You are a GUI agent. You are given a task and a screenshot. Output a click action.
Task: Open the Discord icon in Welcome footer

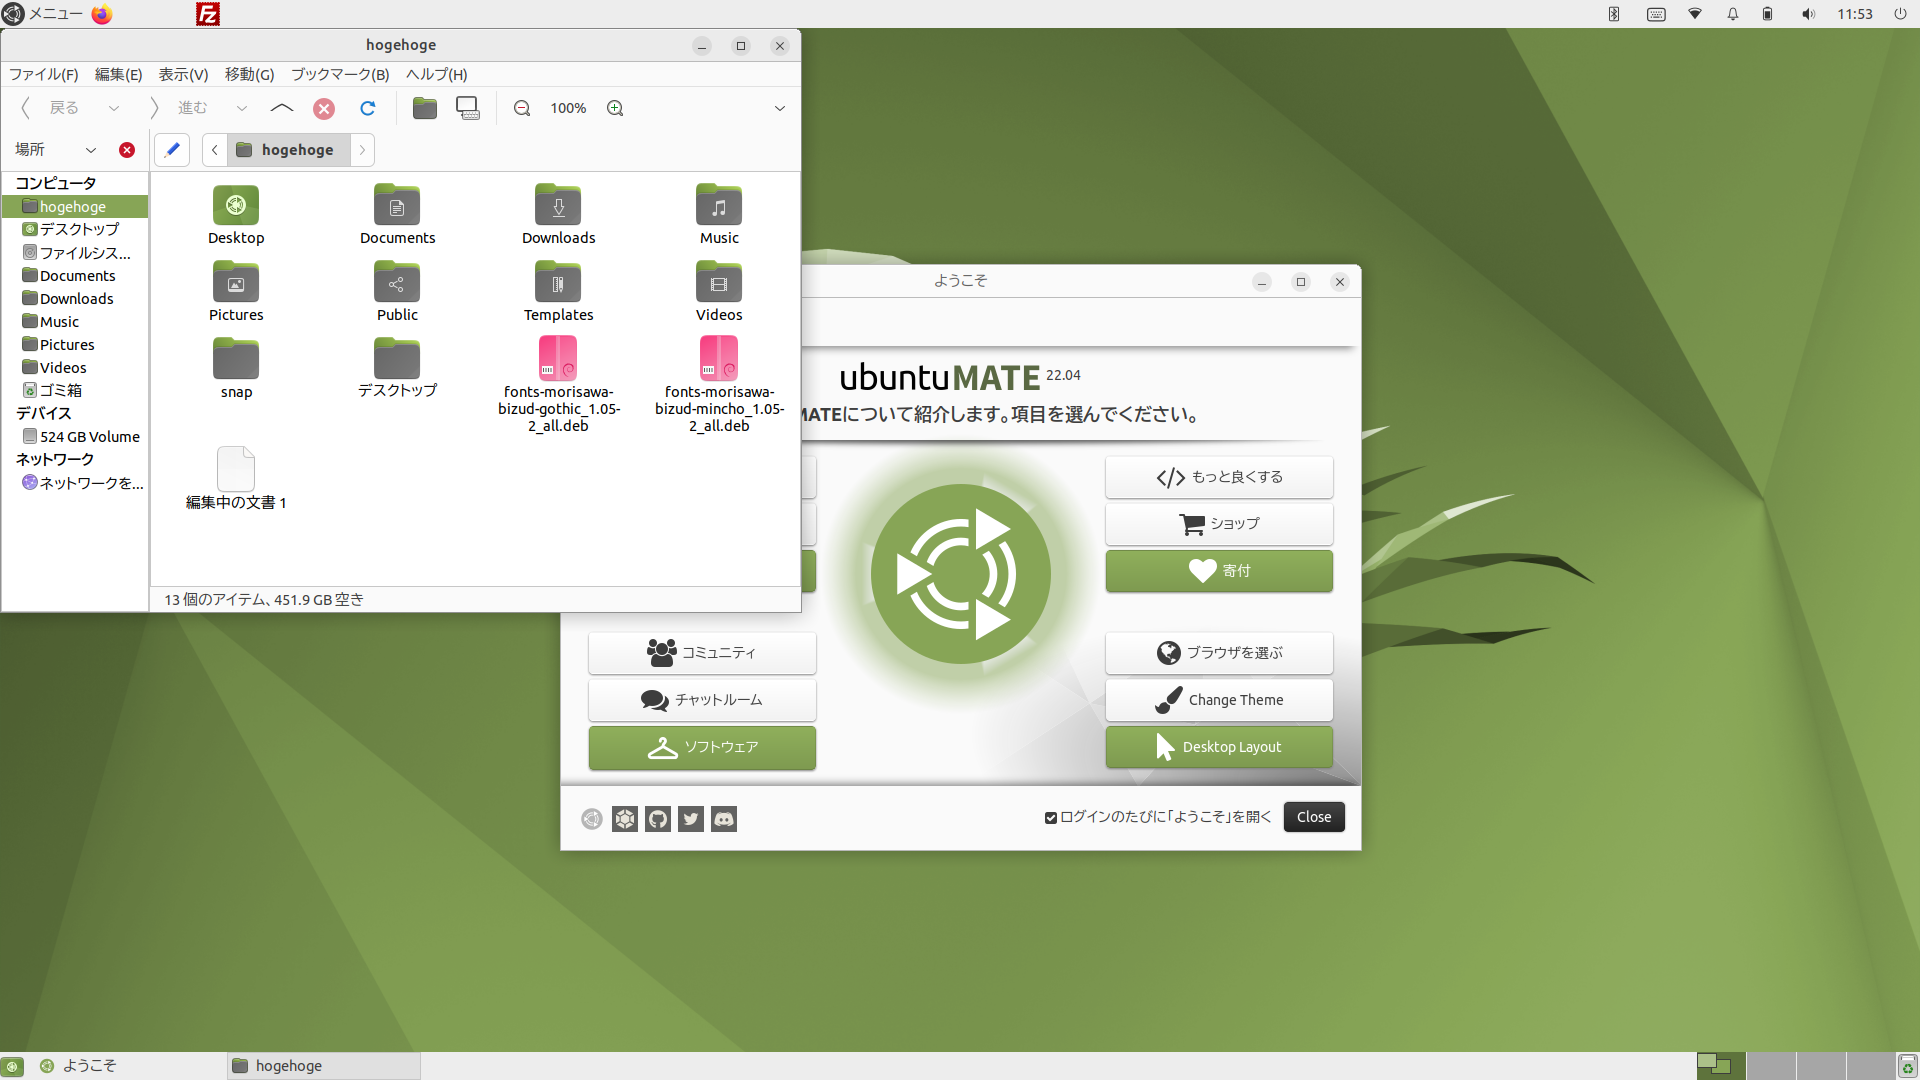[724, 819]
